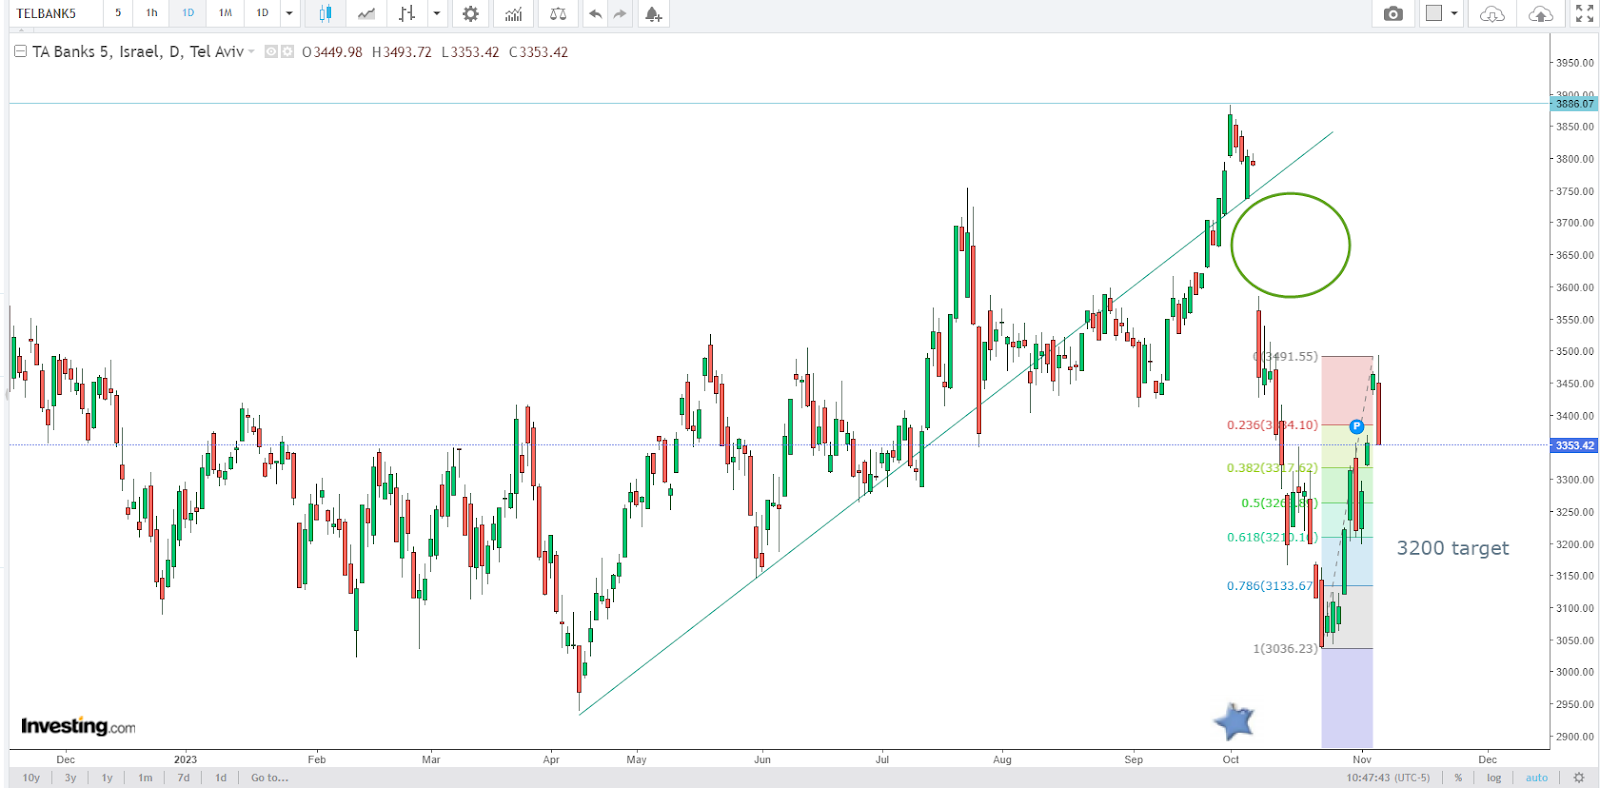
Task: Select the Fibonacci 0.786(3133.67) level label
Action: (1270, 585)
